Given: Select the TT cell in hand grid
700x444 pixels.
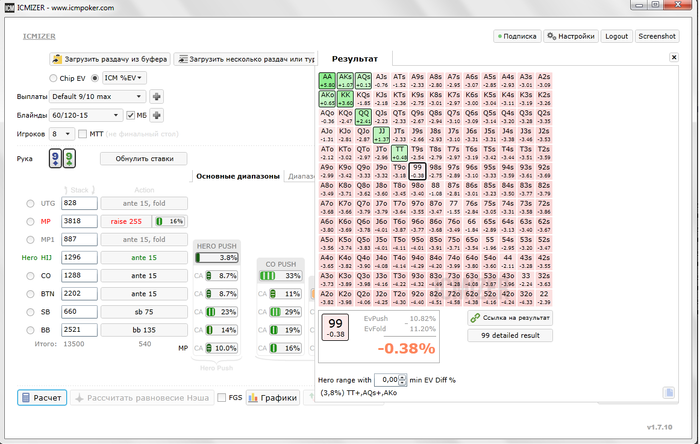Looking at the screenshot, I should click(399, 153).
